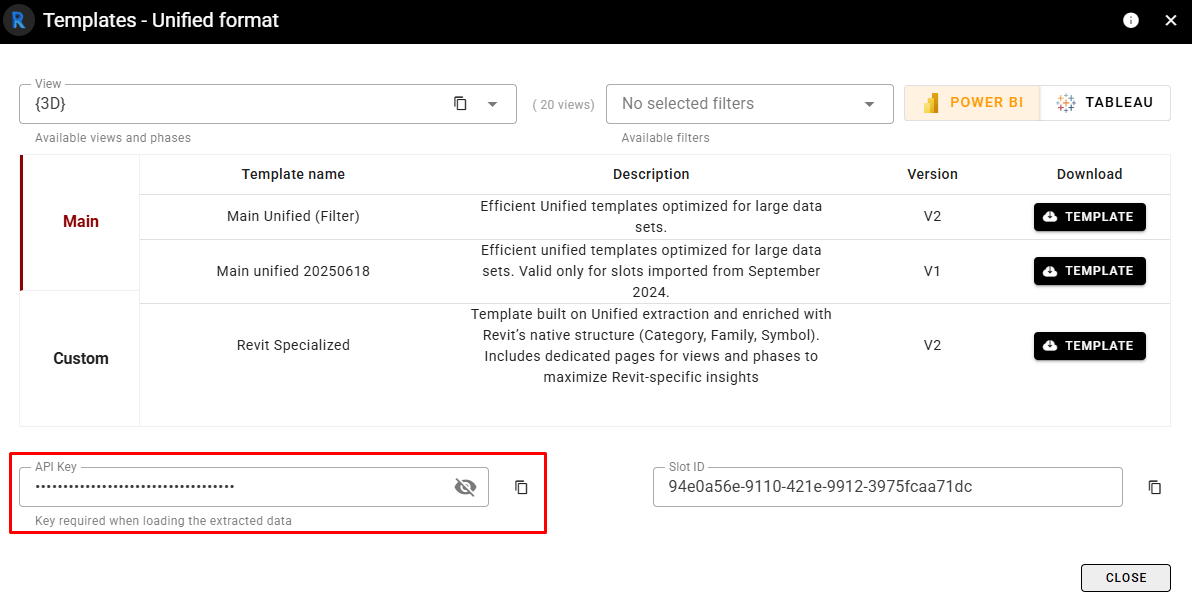Open the filters dropdown
The height and width of the screenshot is (615, 1192).
click(869, 104)
